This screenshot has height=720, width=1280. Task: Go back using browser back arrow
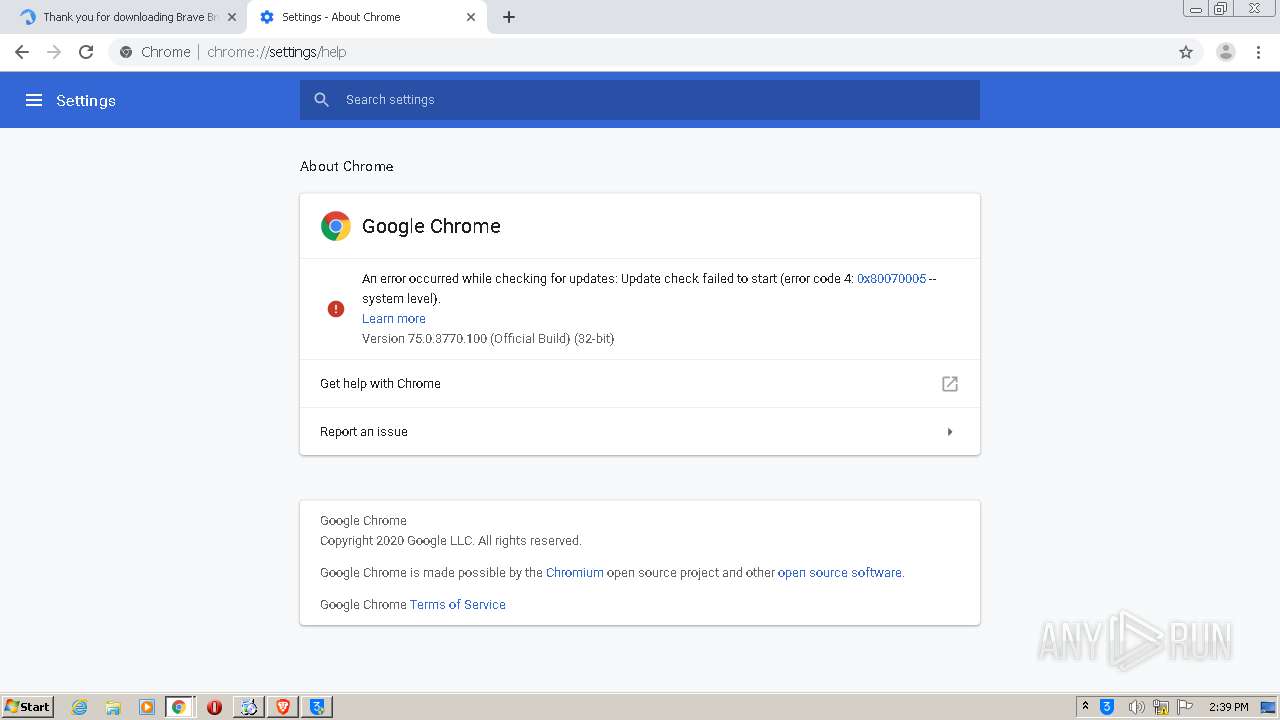22,52
